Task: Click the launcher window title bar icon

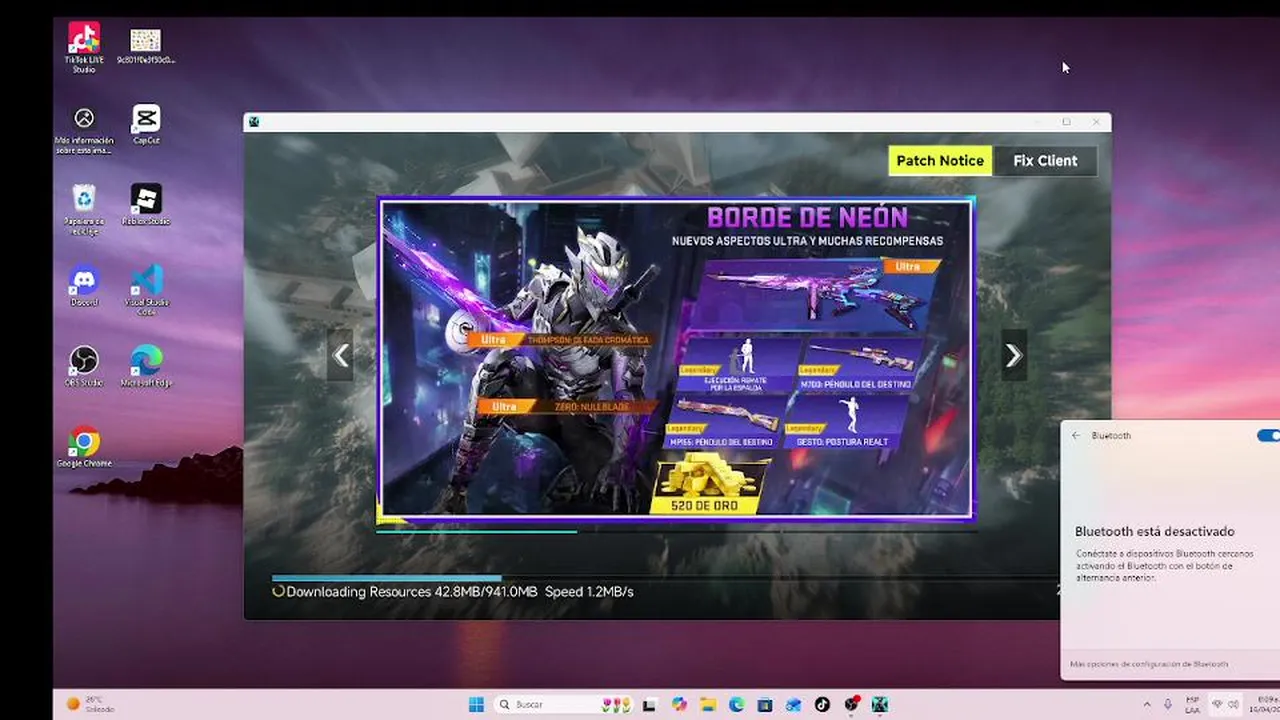Action: 254,122
